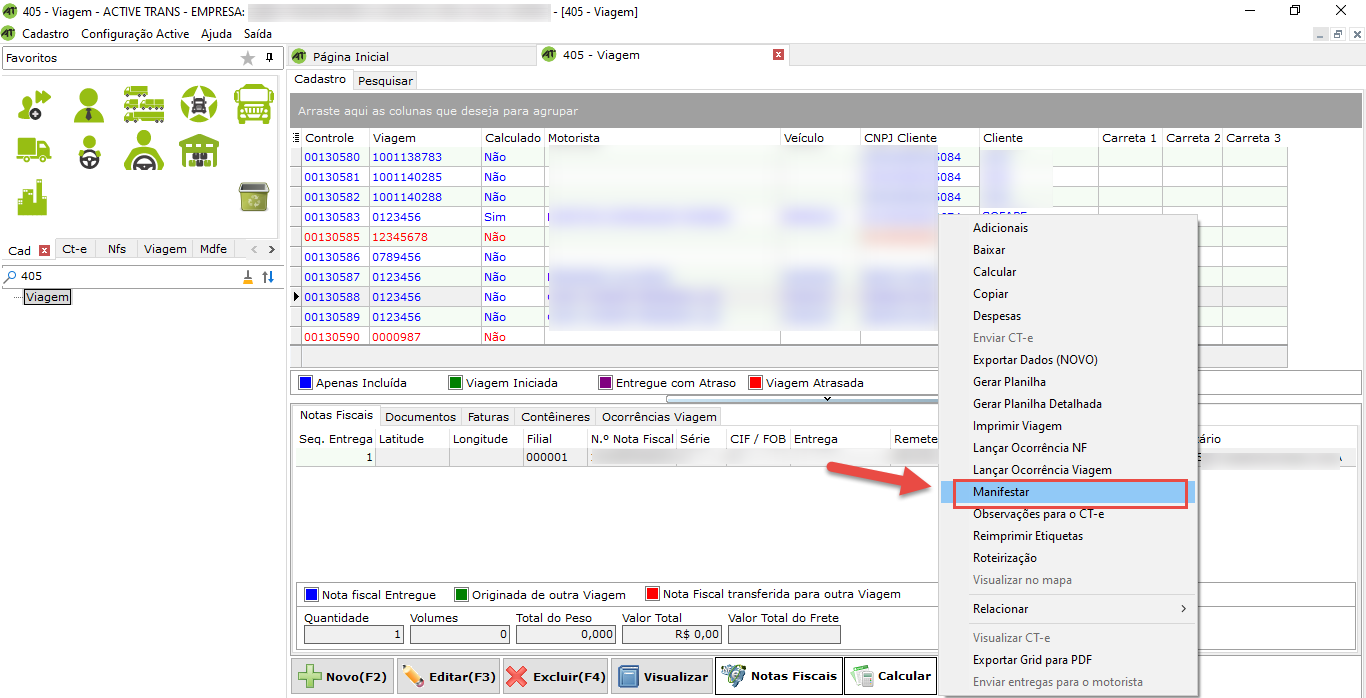Click the Excluir(F4) button

[x=555, y=677]
